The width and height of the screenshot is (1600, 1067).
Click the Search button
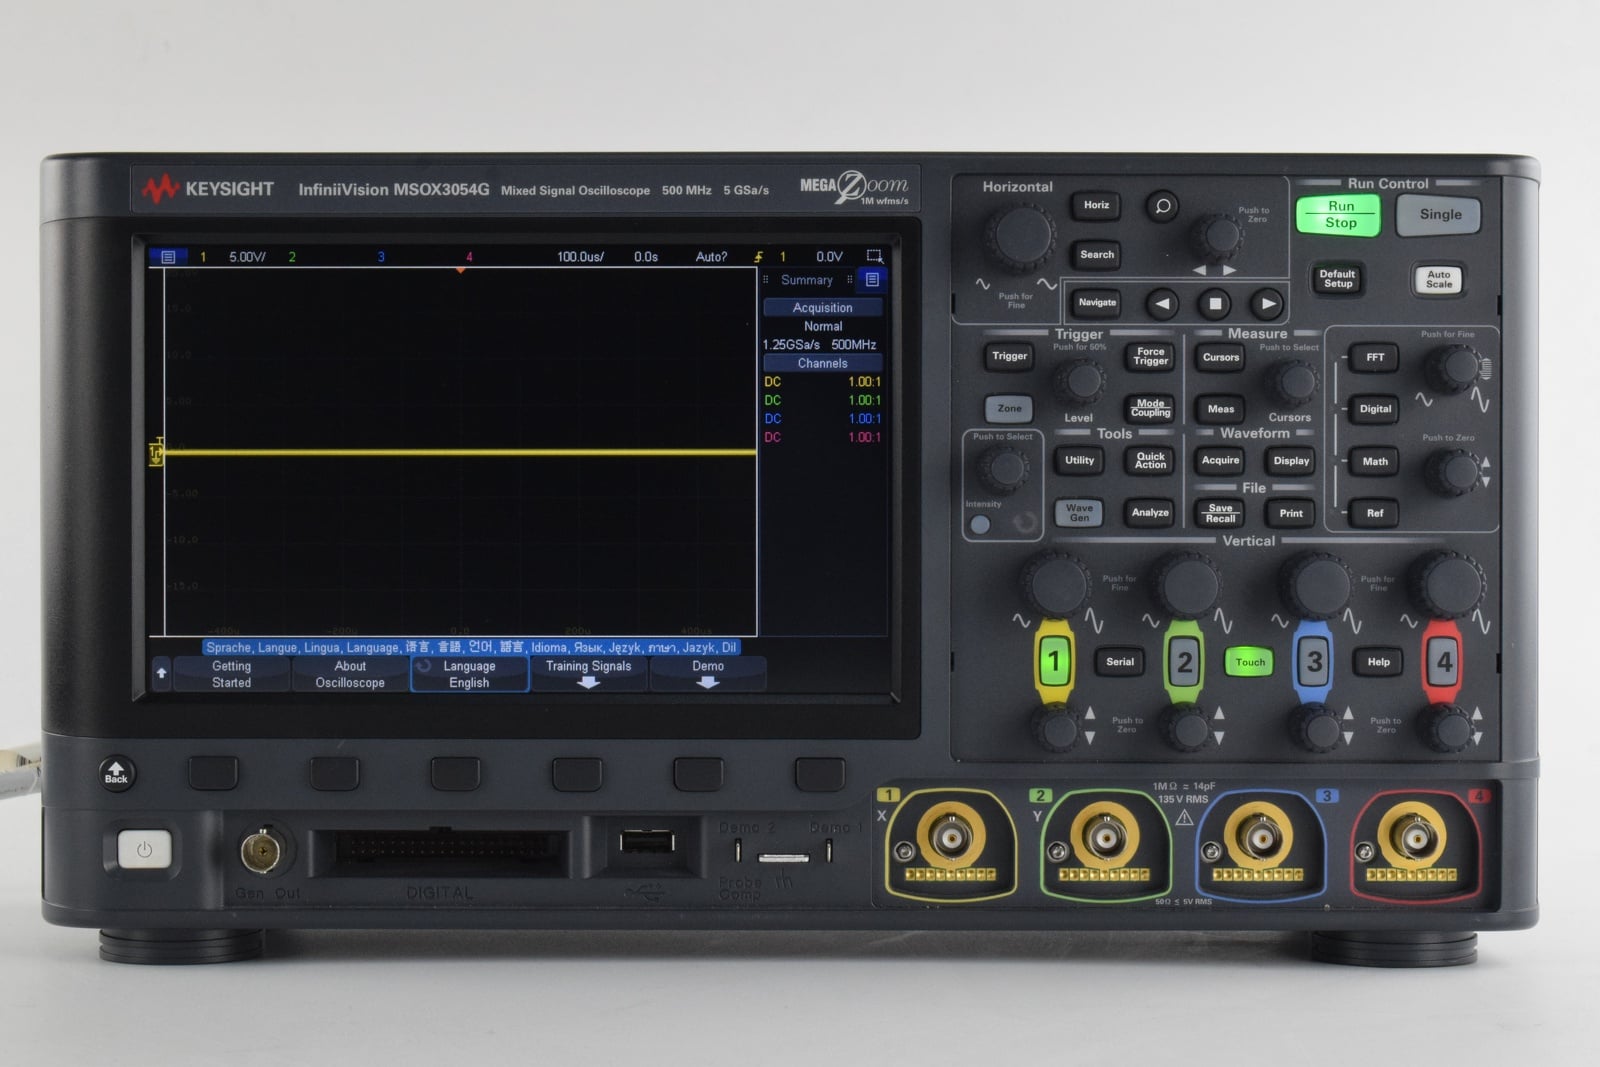(x=1096, y=254)
